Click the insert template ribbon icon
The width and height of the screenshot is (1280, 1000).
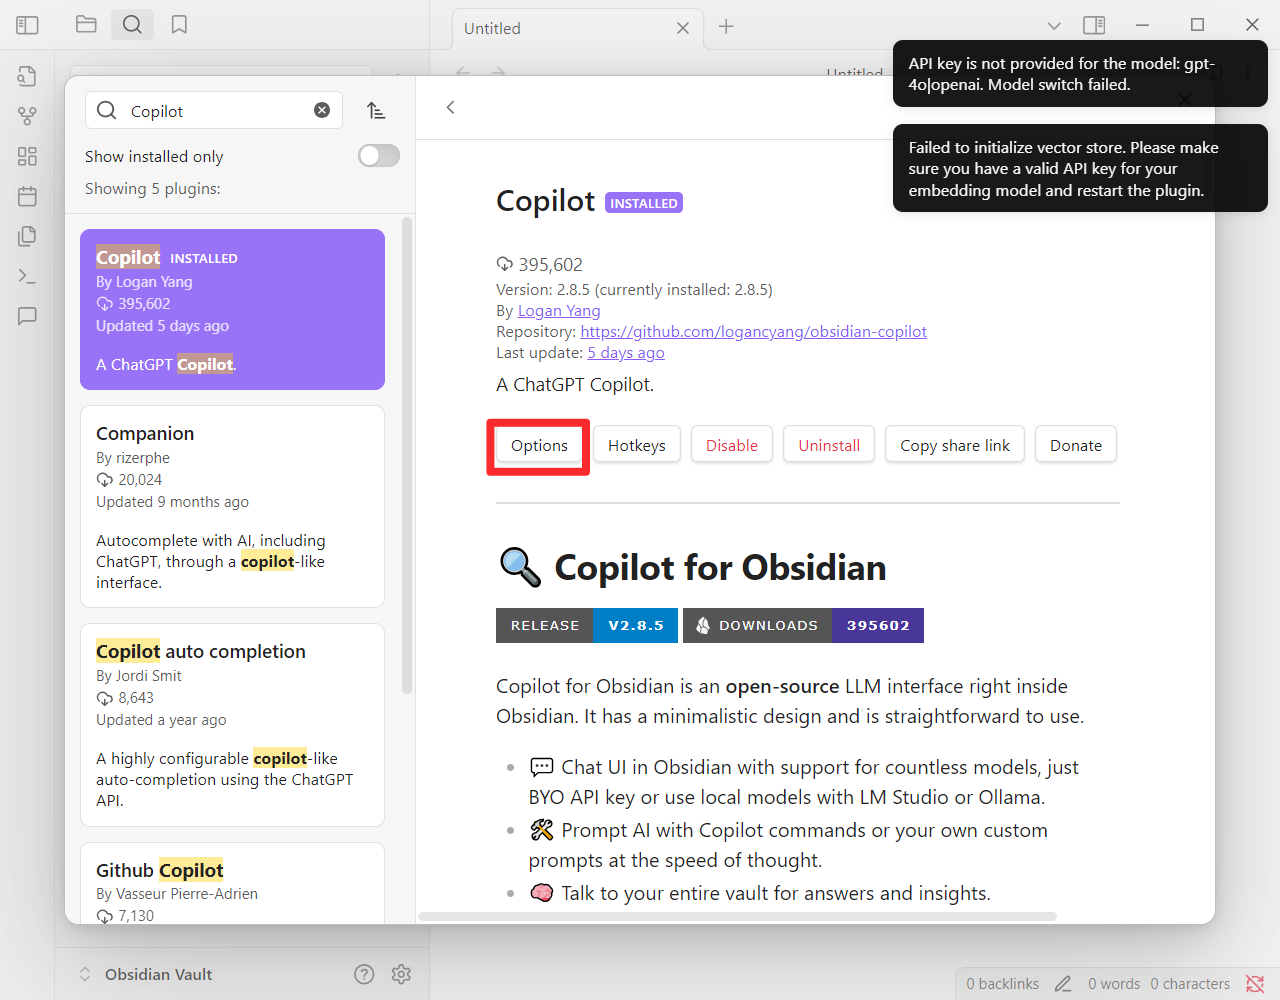(x=27, y=236)
